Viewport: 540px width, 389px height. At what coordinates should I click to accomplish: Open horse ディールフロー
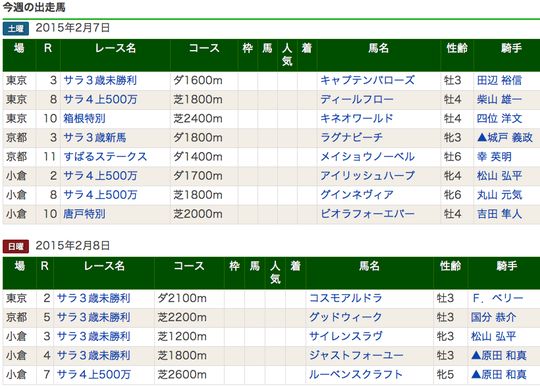click(357, 99)
